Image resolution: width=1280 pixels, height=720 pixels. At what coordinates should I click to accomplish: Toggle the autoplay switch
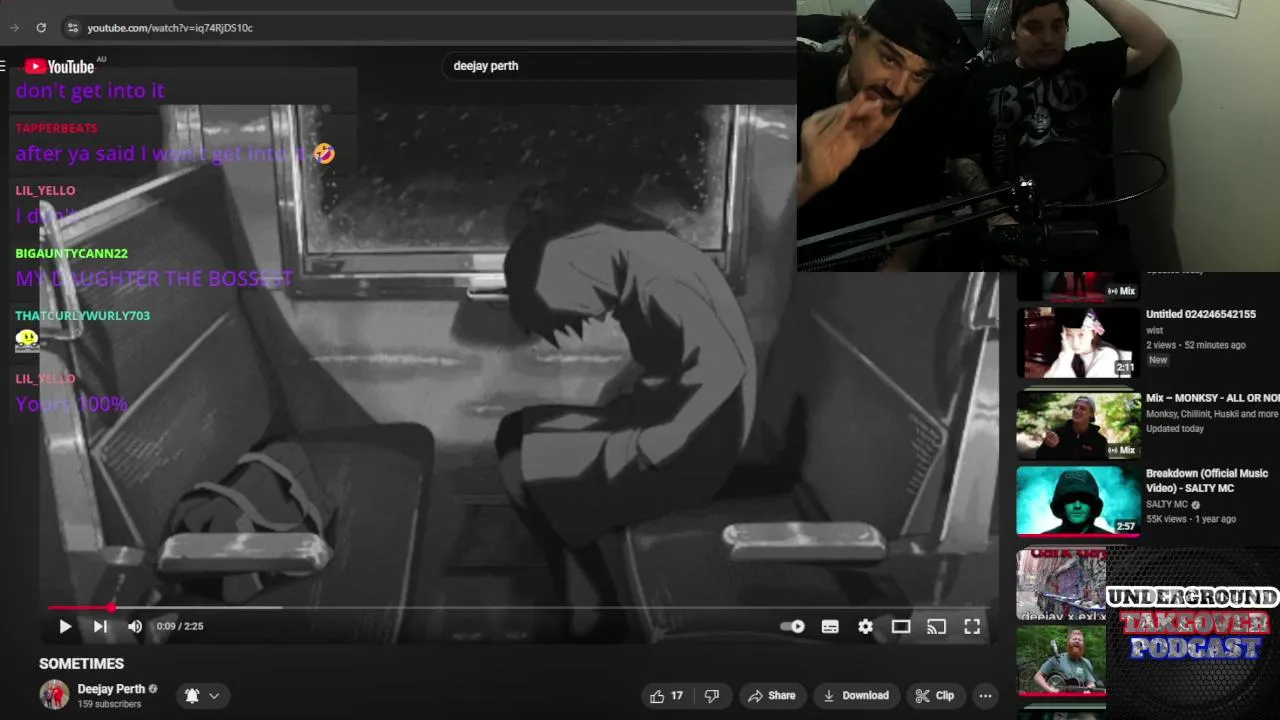[x=793, y=627]
